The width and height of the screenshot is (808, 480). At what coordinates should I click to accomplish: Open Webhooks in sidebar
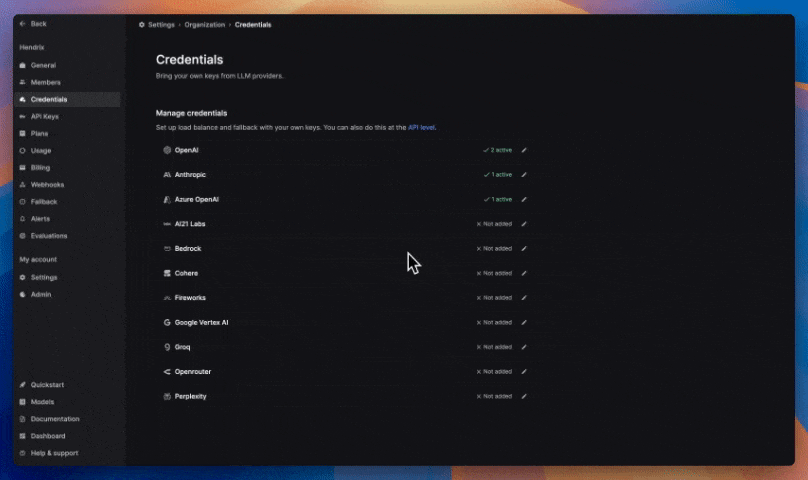pyautogui.click(x=67, y=185)
